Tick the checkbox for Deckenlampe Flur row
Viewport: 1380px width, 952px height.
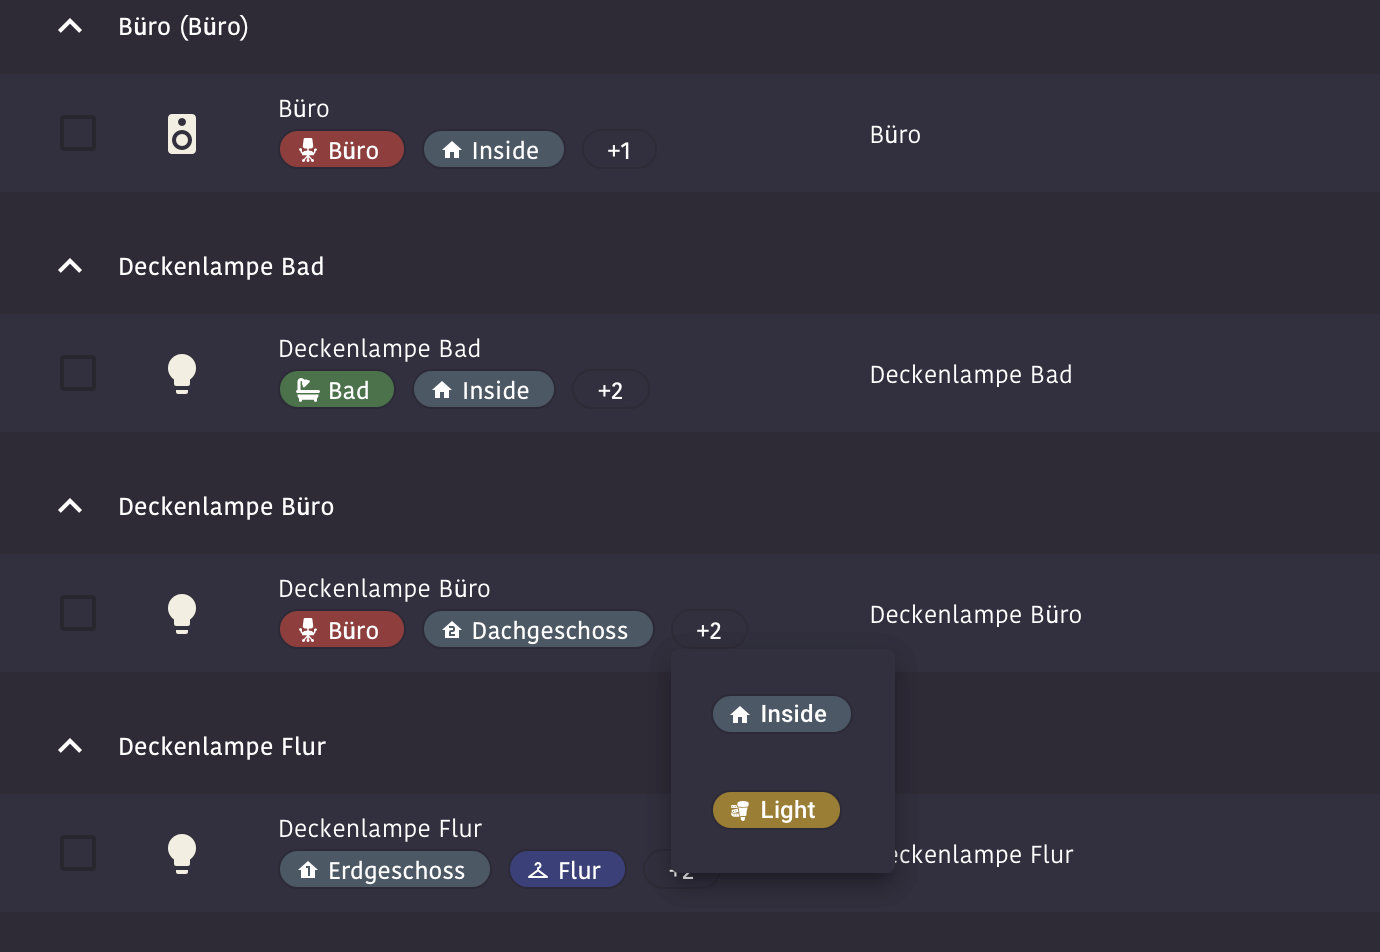click(78, 853)
